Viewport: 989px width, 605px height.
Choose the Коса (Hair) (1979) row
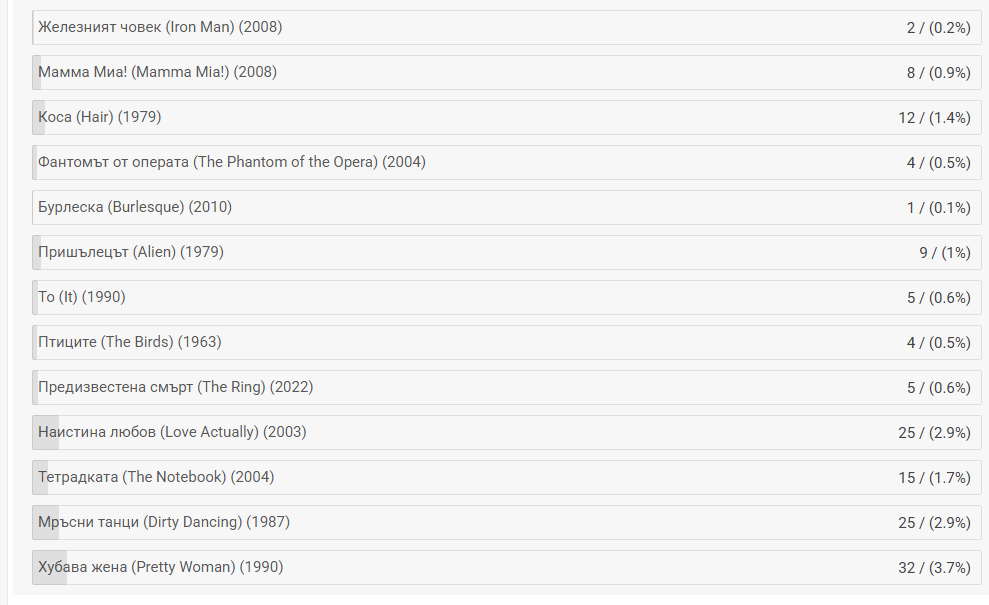point(506,117)
